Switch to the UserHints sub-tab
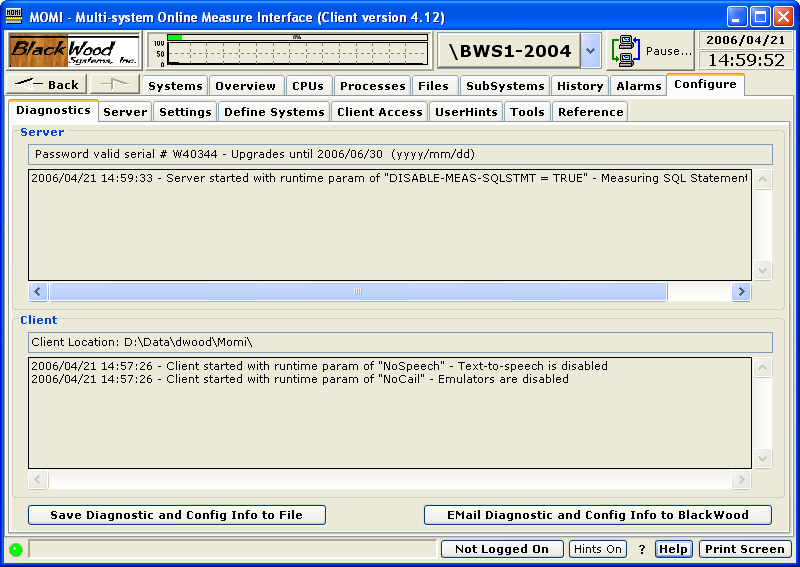Image resolution: width=800 pixels, height=567 pixels. pos(466,112)
